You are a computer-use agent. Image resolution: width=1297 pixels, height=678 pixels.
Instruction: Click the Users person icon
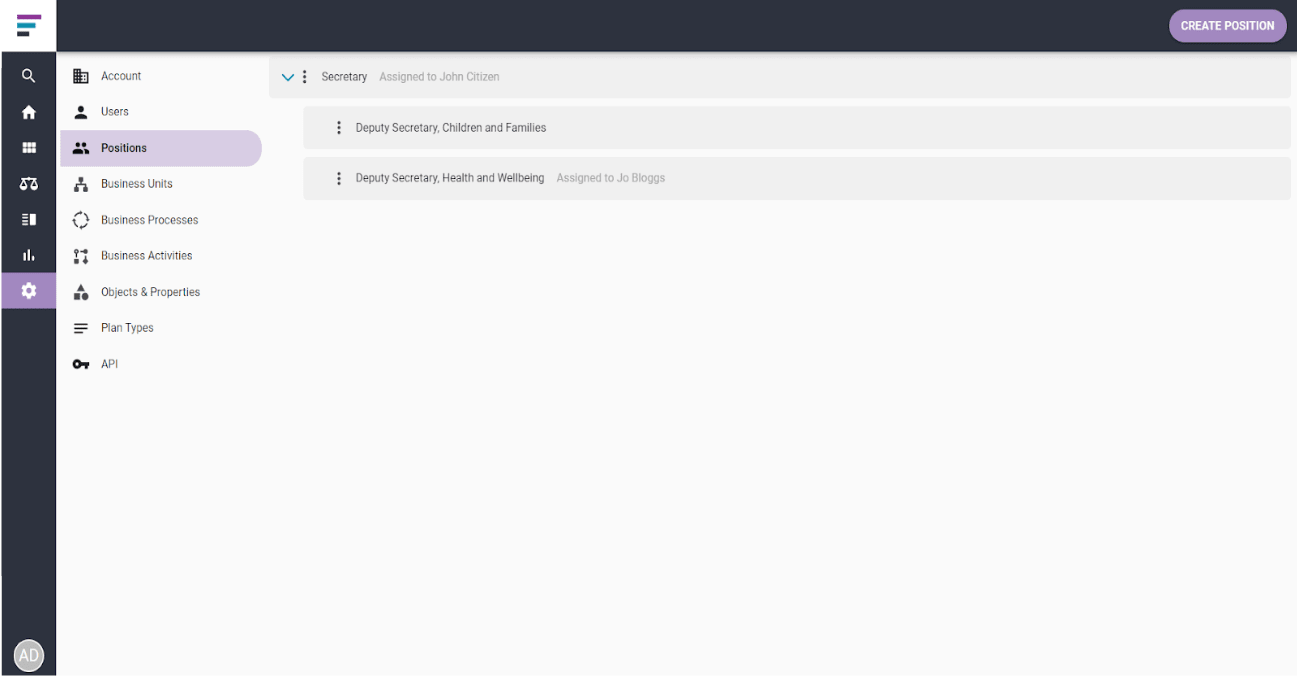pyautogui.click(x=81, y=112)
